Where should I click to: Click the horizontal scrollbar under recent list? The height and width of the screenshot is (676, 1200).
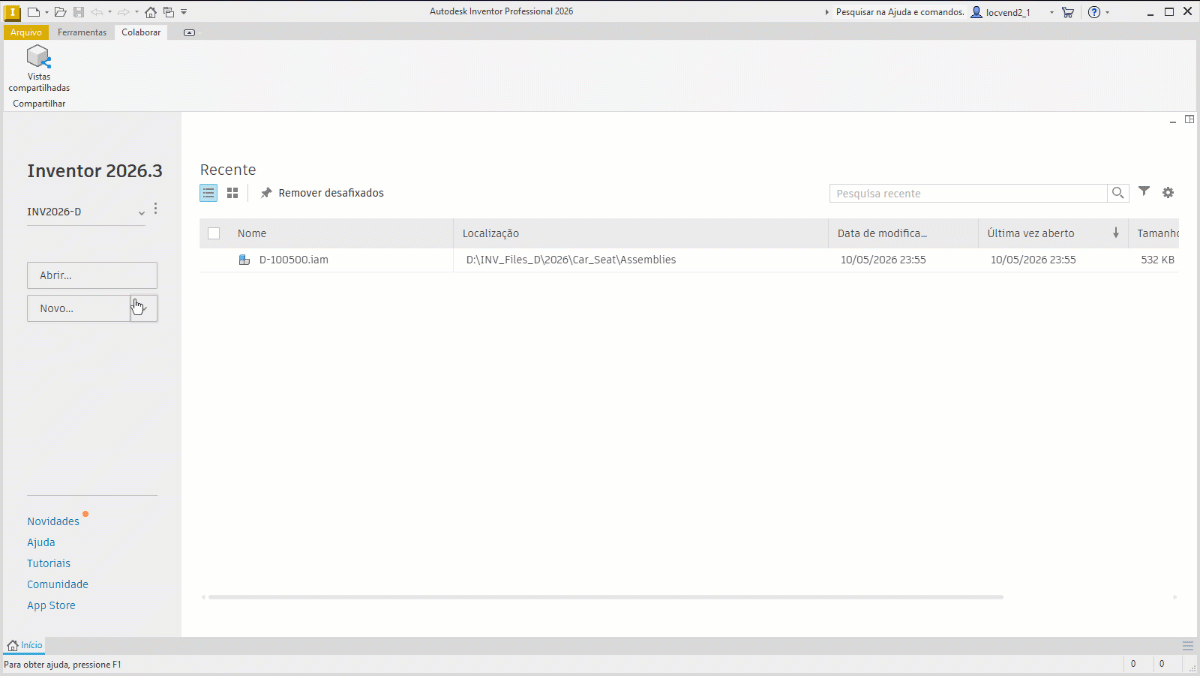tap(605, 597)
